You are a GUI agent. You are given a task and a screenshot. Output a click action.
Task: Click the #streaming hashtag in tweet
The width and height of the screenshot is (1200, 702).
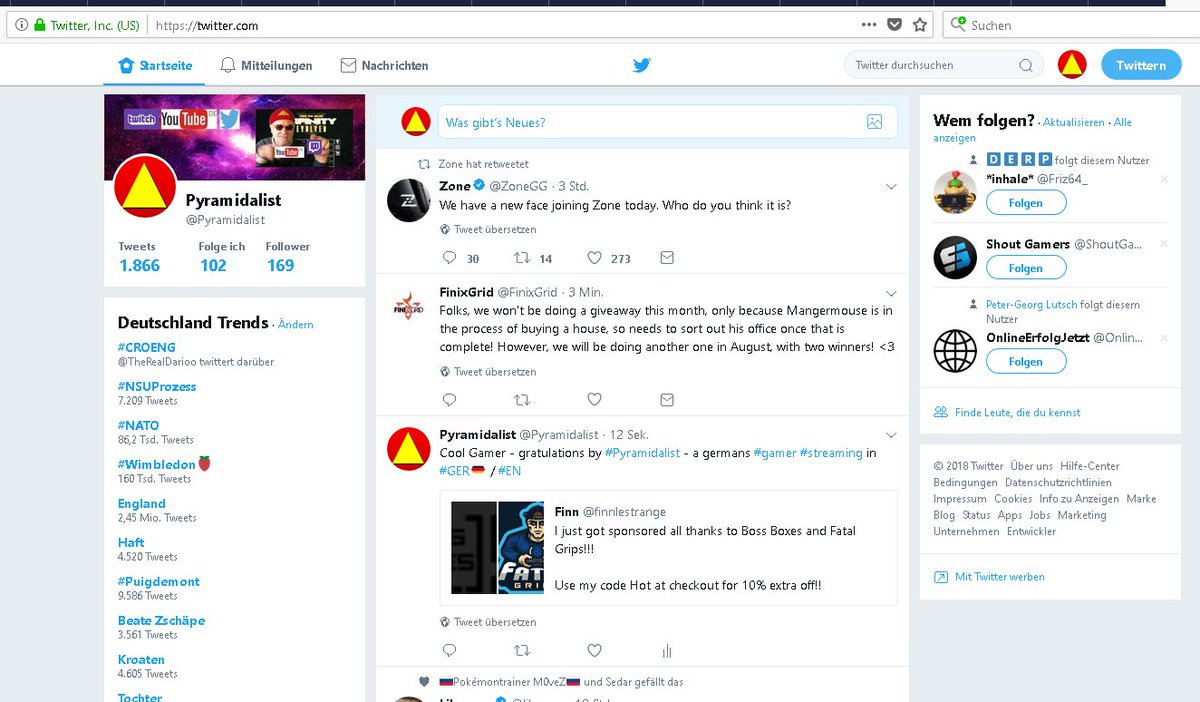pos(831,453)
